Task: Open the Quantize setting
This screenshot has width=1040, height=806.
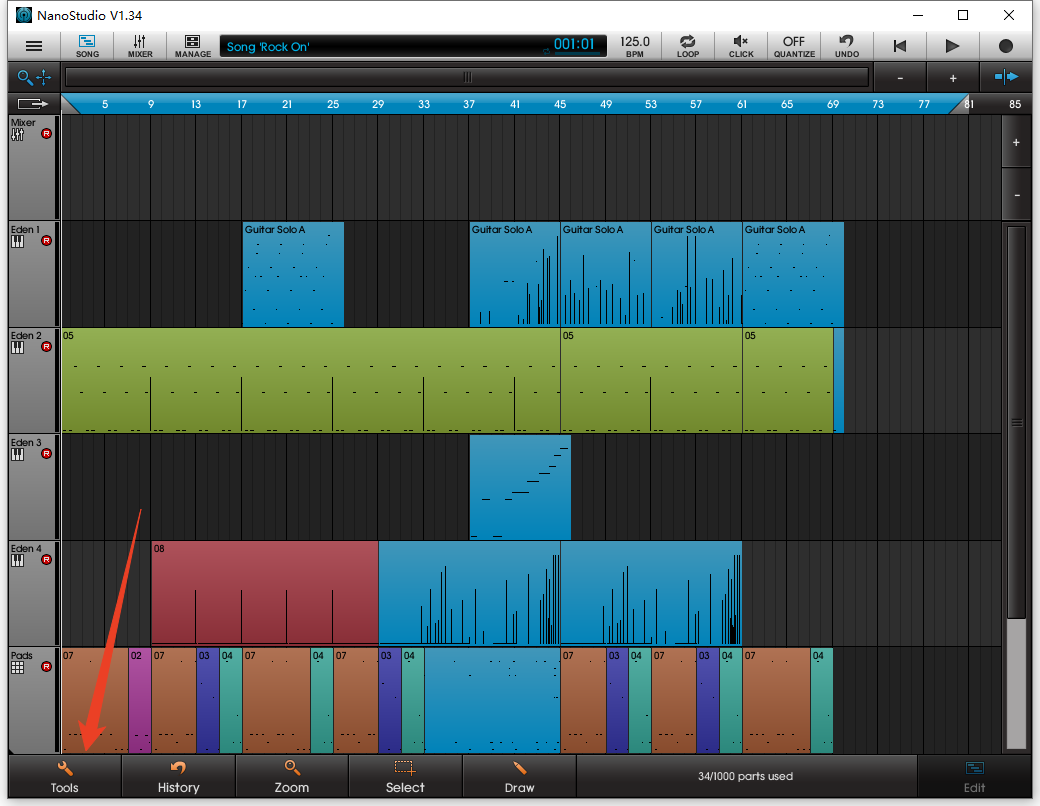Action: click(794, 46)
